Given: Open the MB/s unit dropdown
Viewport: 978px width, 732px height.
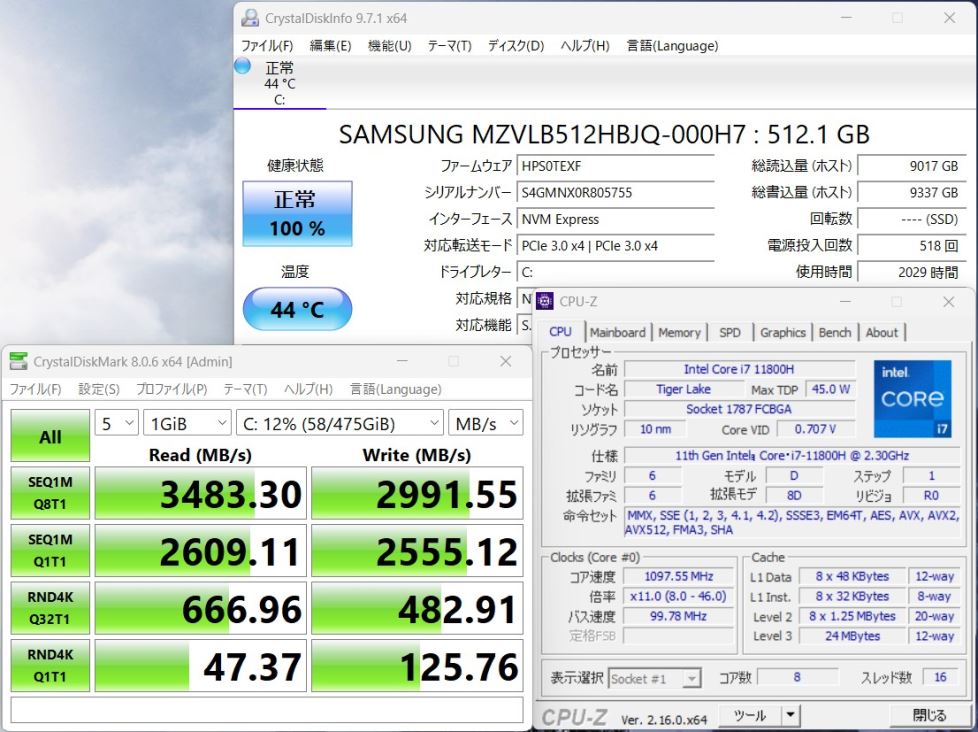Looking at the screenshot, I should [x=485, y=424].
